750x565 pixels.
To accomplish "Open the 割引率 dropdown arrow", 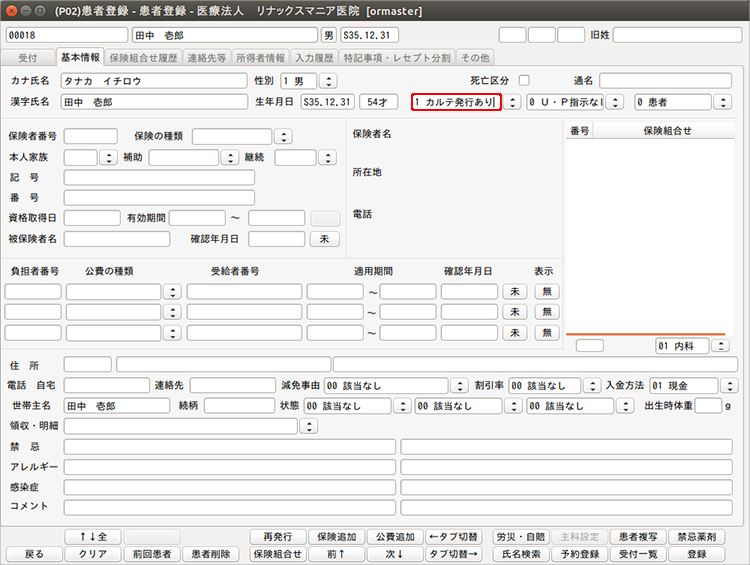I will pyautogui.click(x=592, y=385).
